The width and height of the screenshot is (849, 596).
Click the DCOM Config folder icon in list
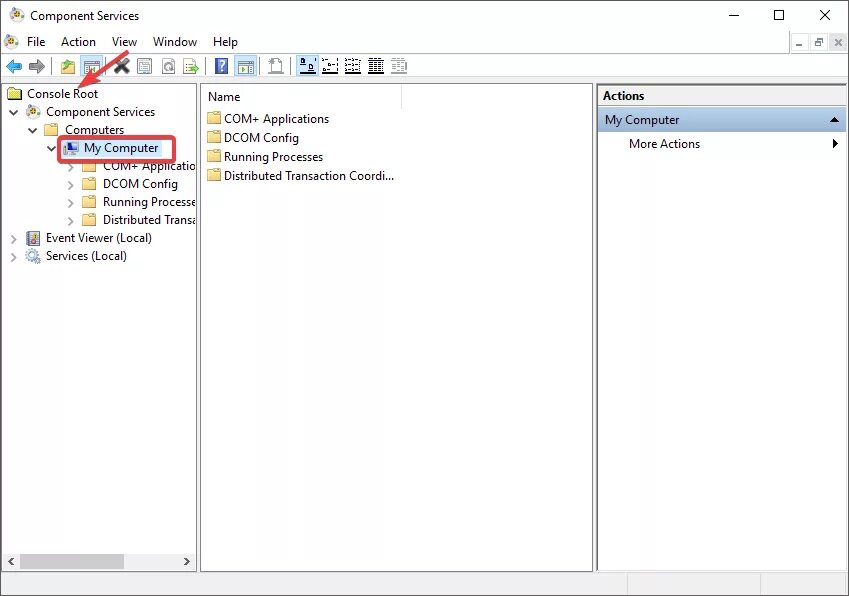pyautogui.click(x=214, y=137)
